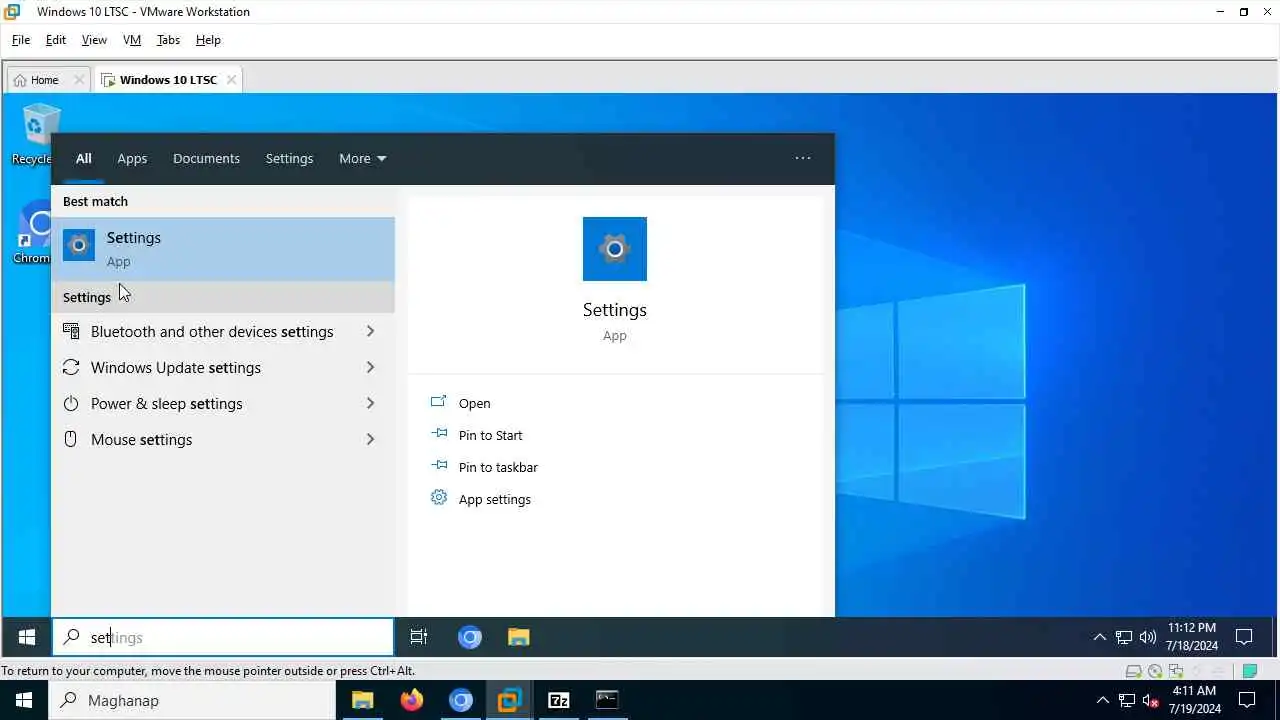
Task: Open the VMware Edit menu
Action: tap(56, 40)
